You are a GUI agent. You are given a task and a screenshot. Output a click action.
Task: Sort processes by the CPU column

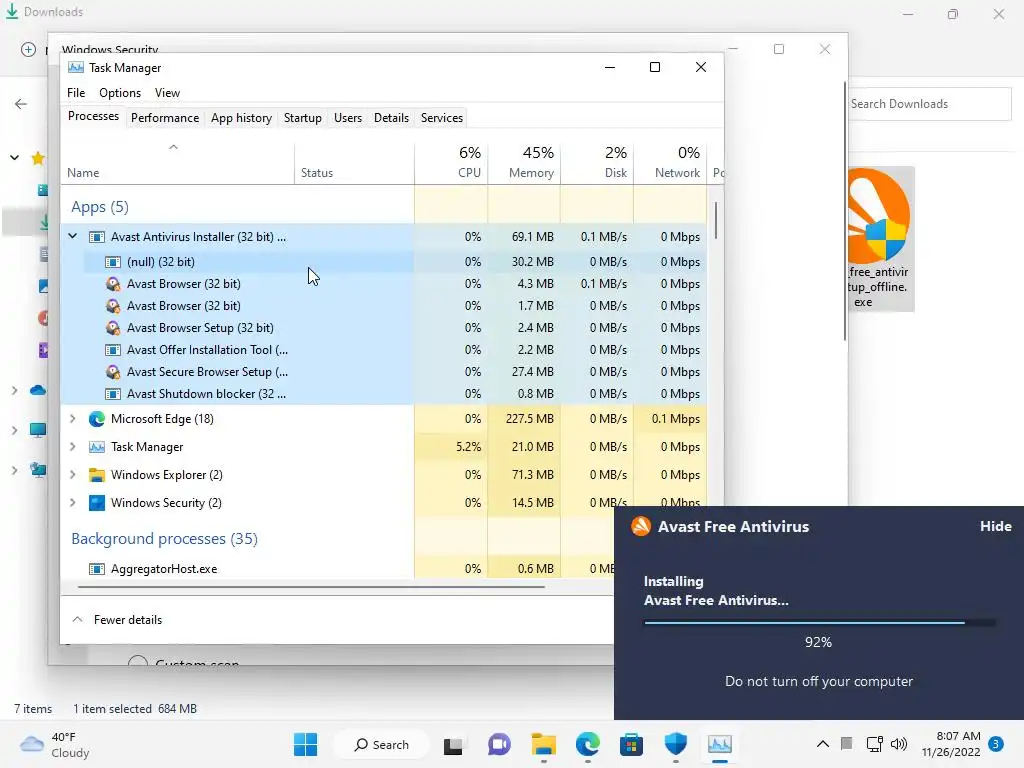coord(451,163)
